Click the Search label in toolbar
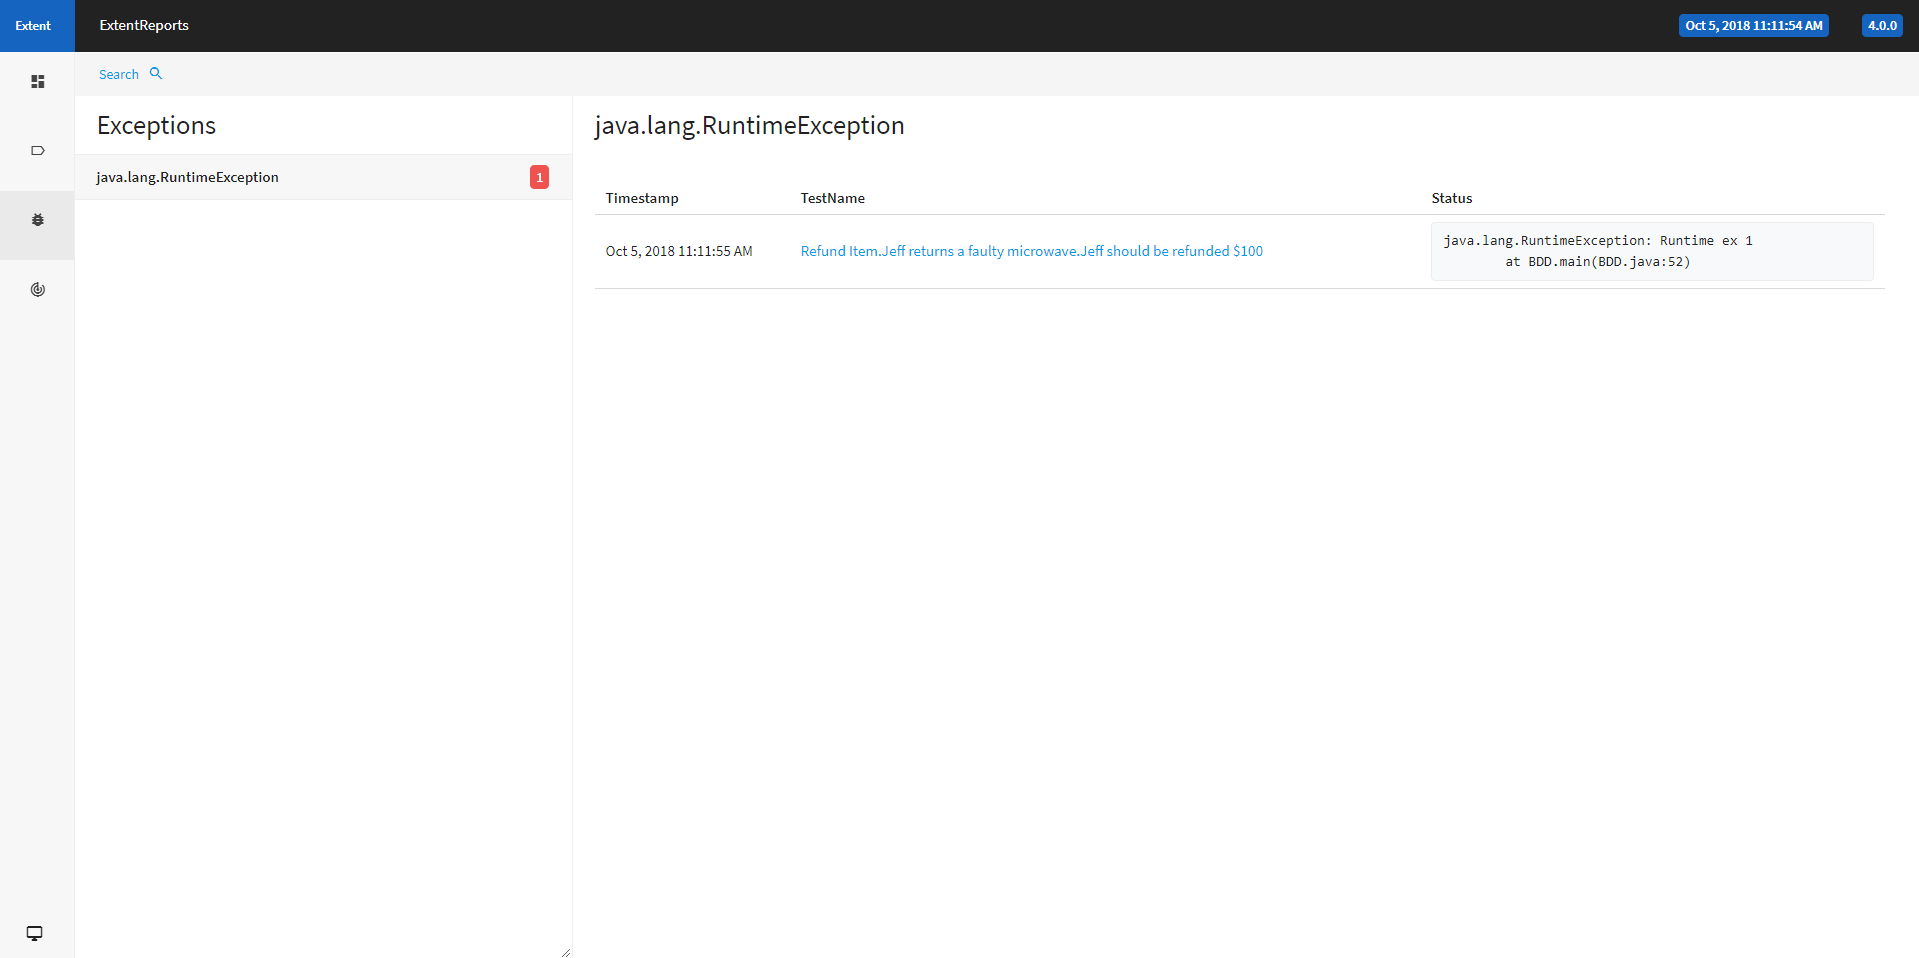The height and width of the screenshot is (958, 1919). tap(119, 75)
